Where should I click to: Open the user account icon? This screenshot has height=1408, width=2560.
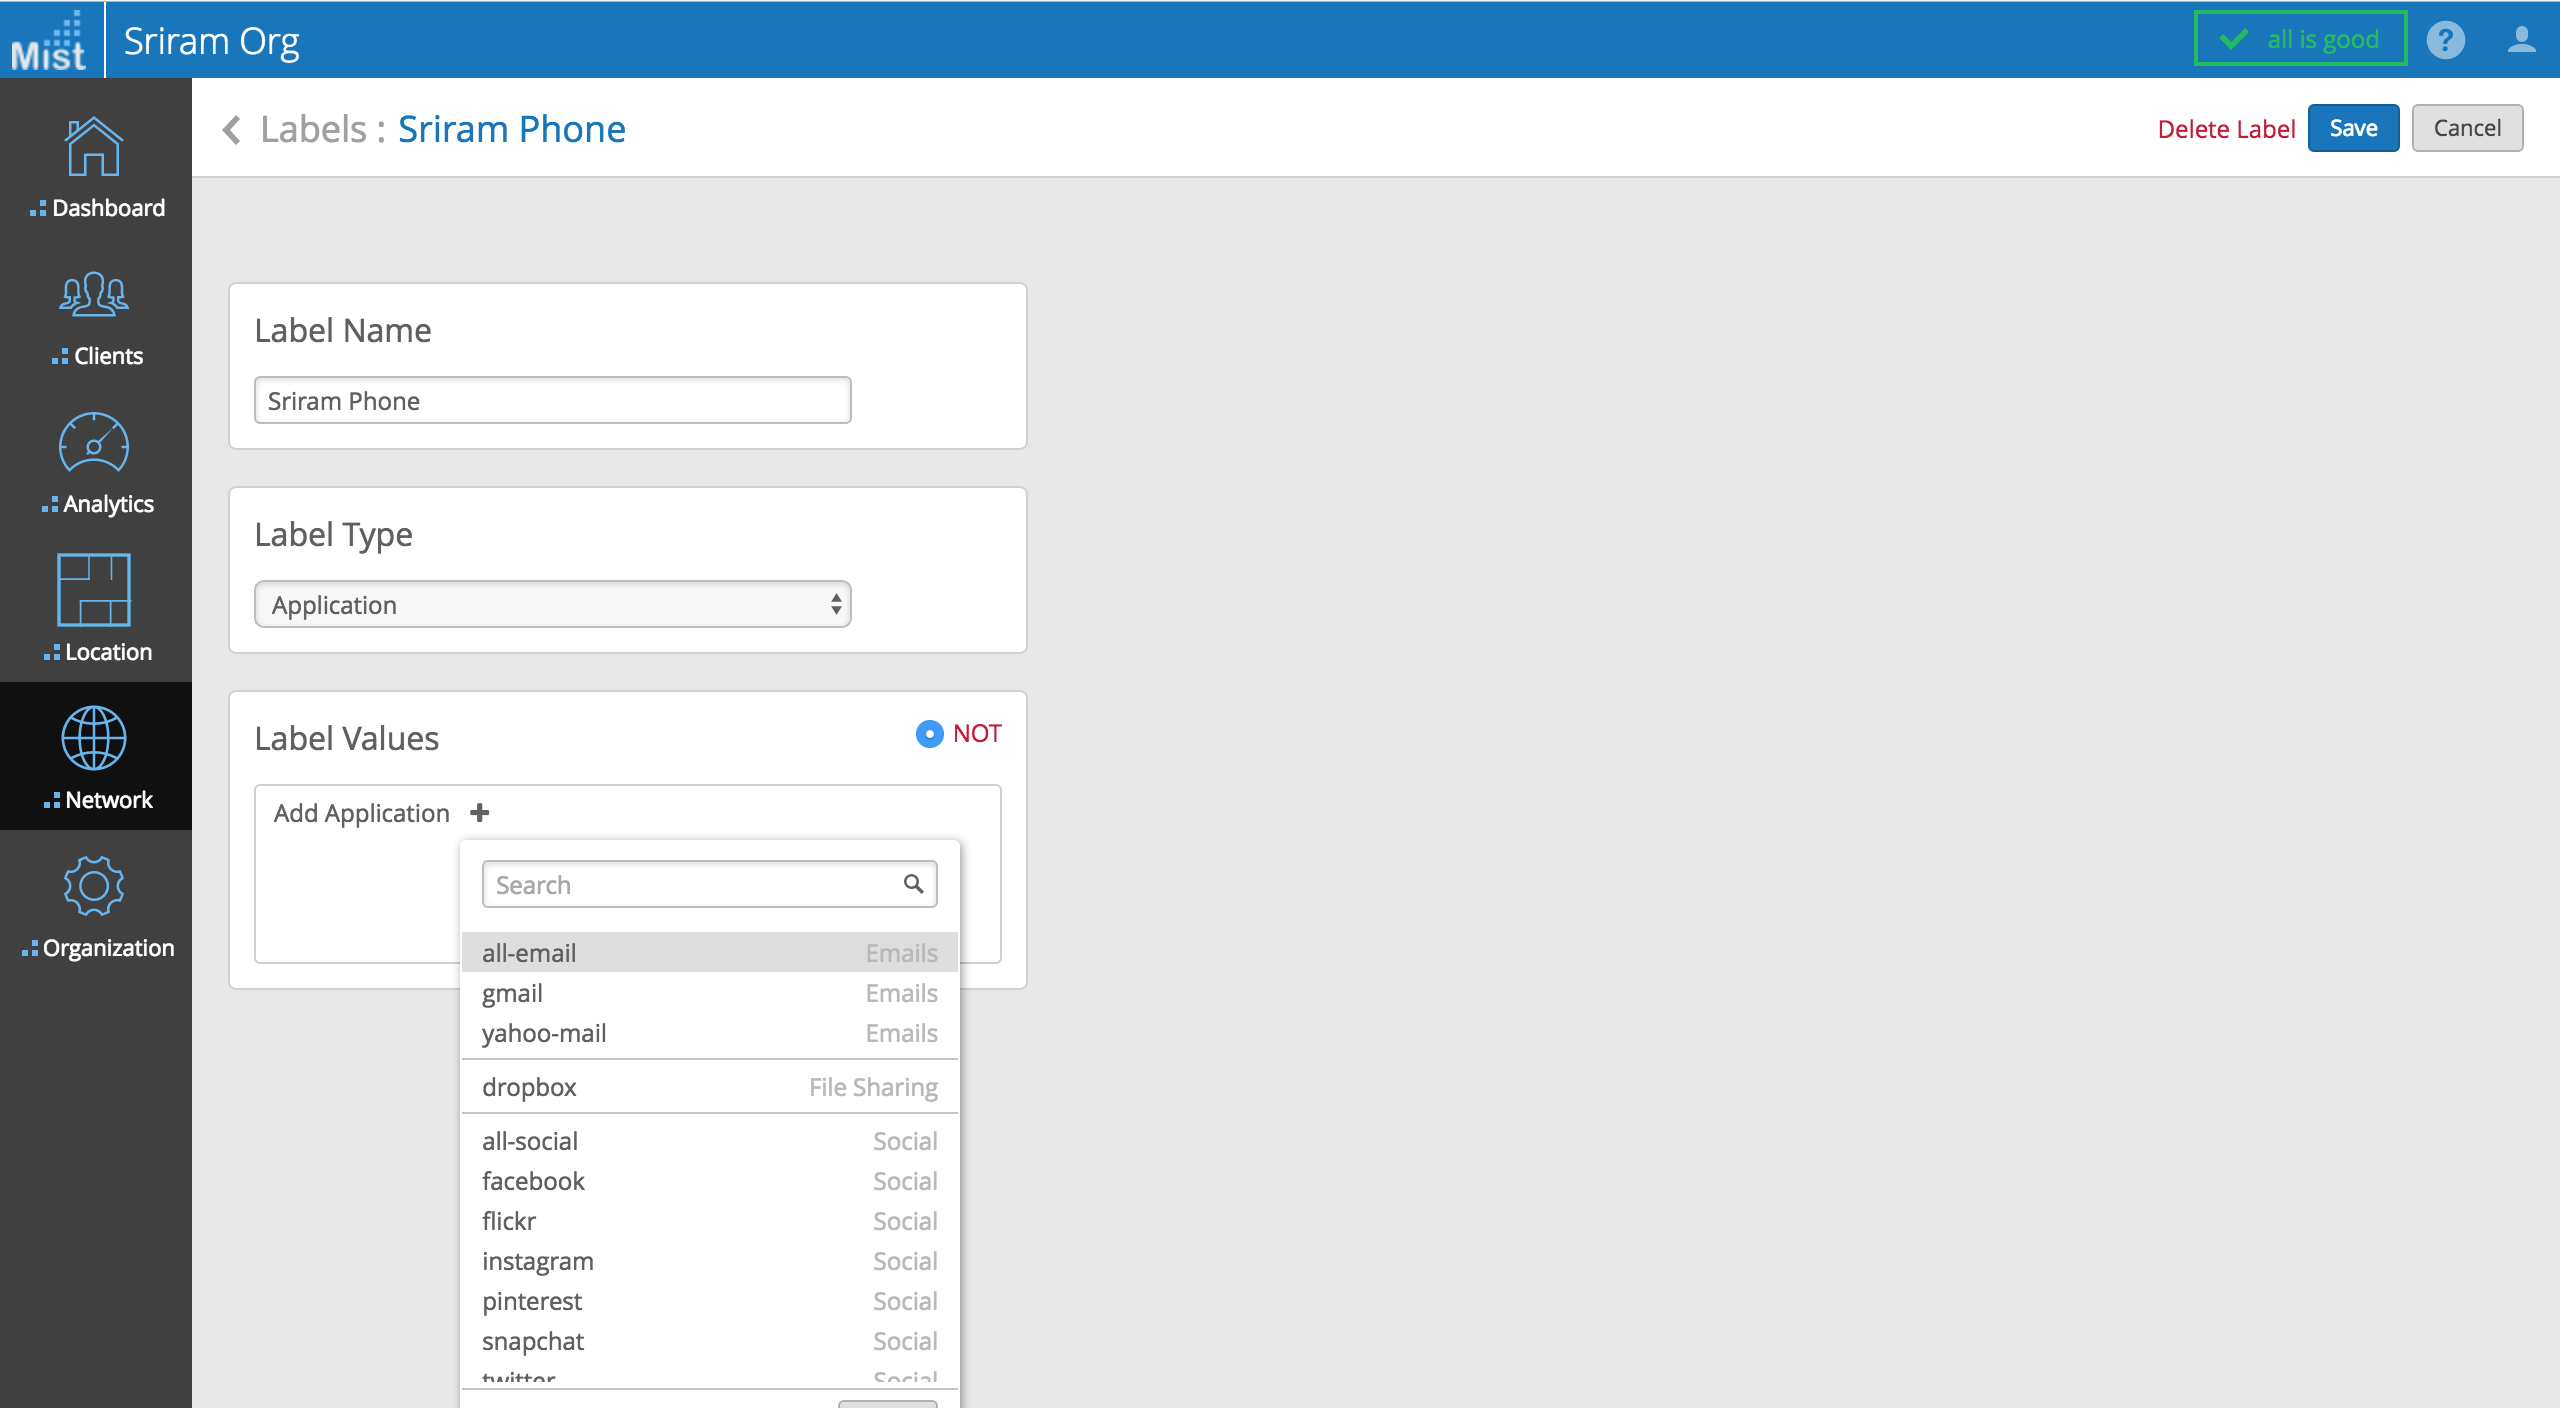point(2521,40)
